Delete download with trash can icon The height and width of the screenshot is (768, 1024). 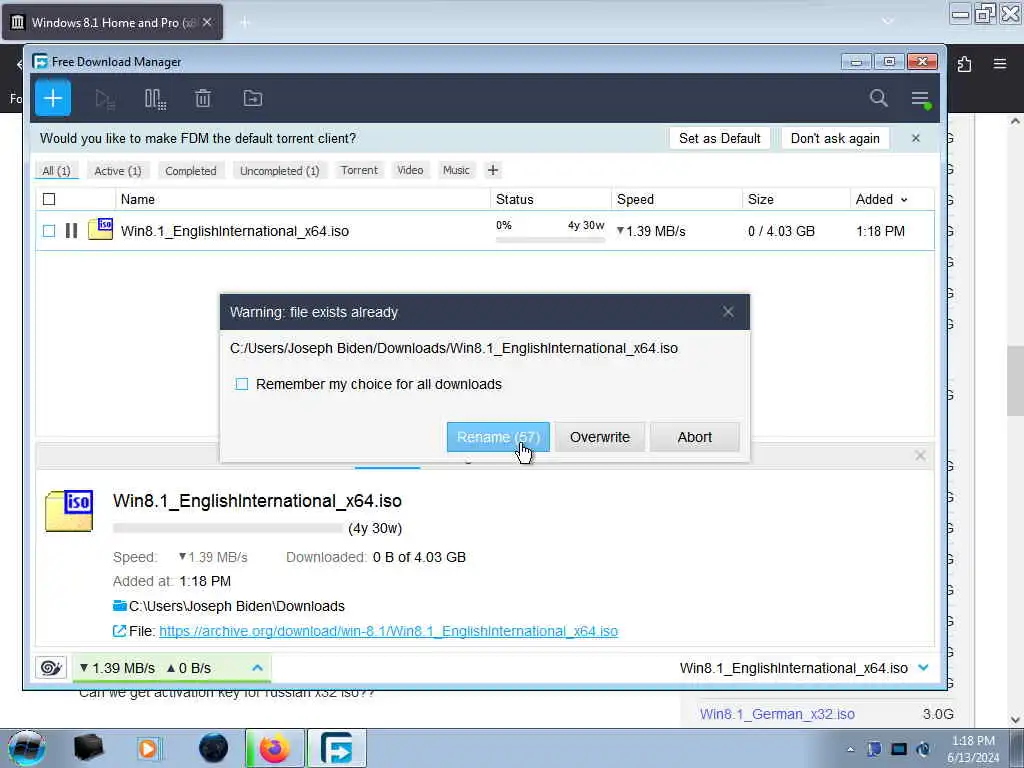coord(203,99)
